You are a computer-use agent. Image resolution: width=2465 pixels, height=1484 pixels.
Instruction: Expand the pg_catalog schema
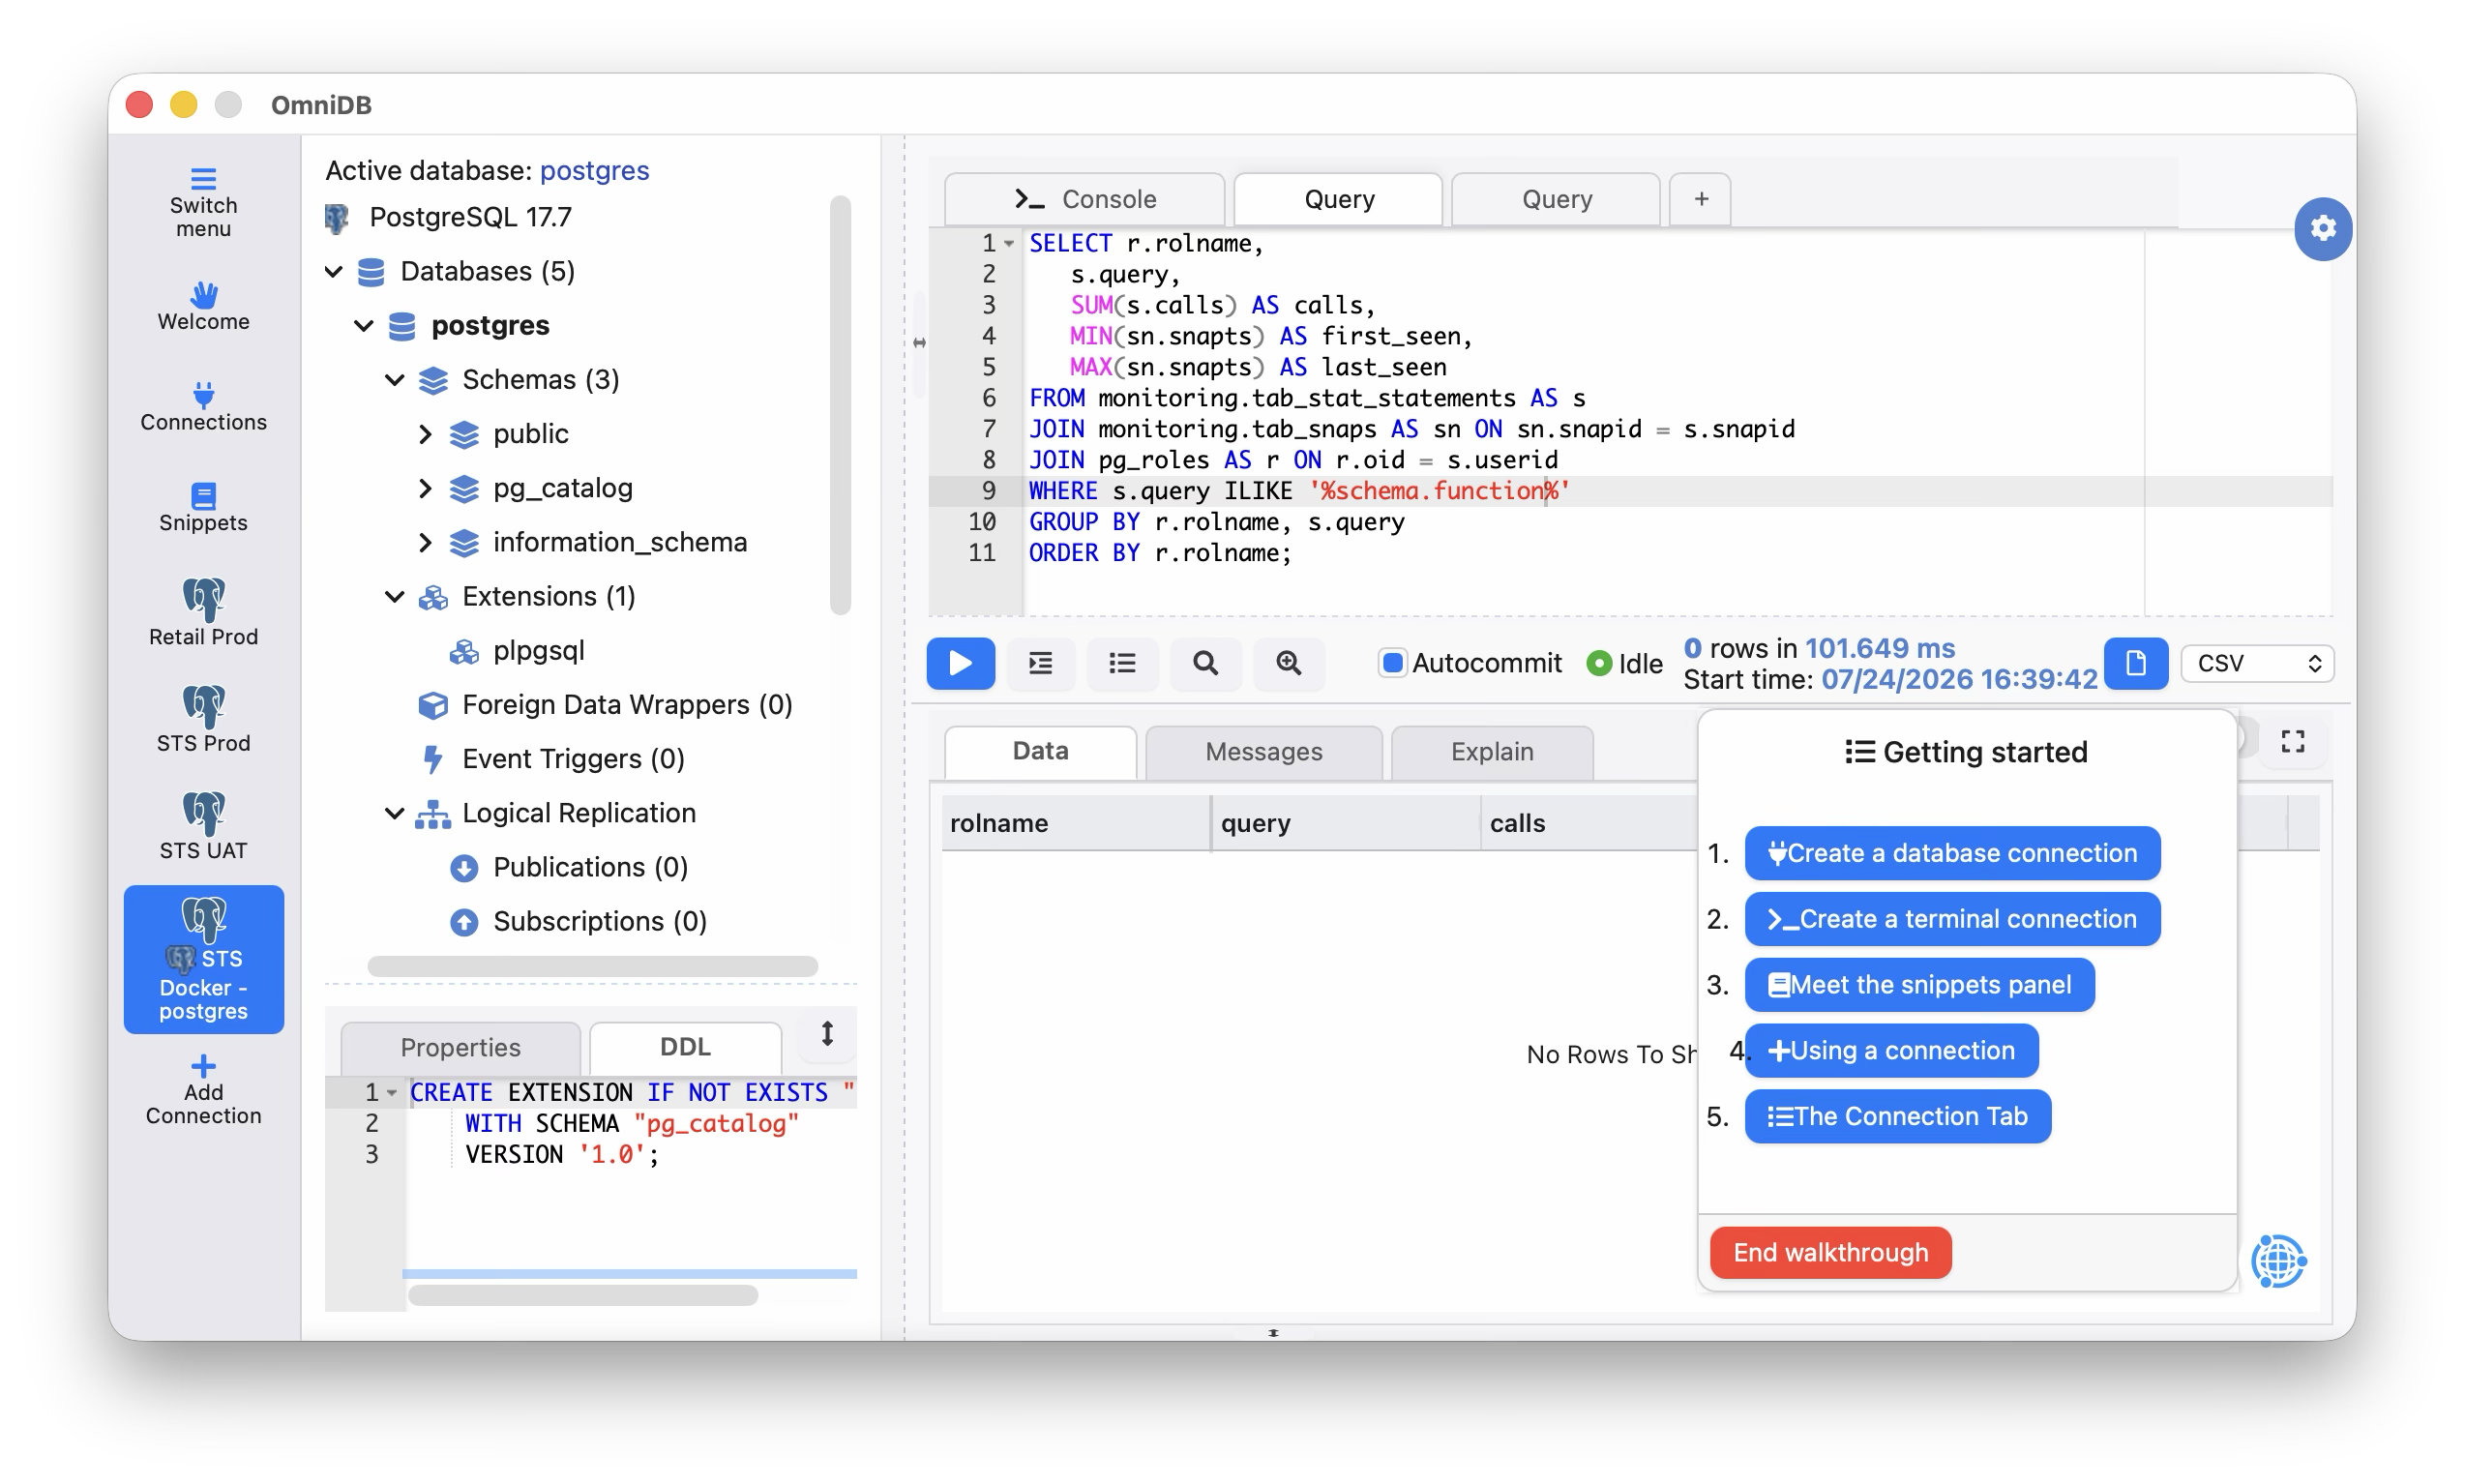click(426, 488)
